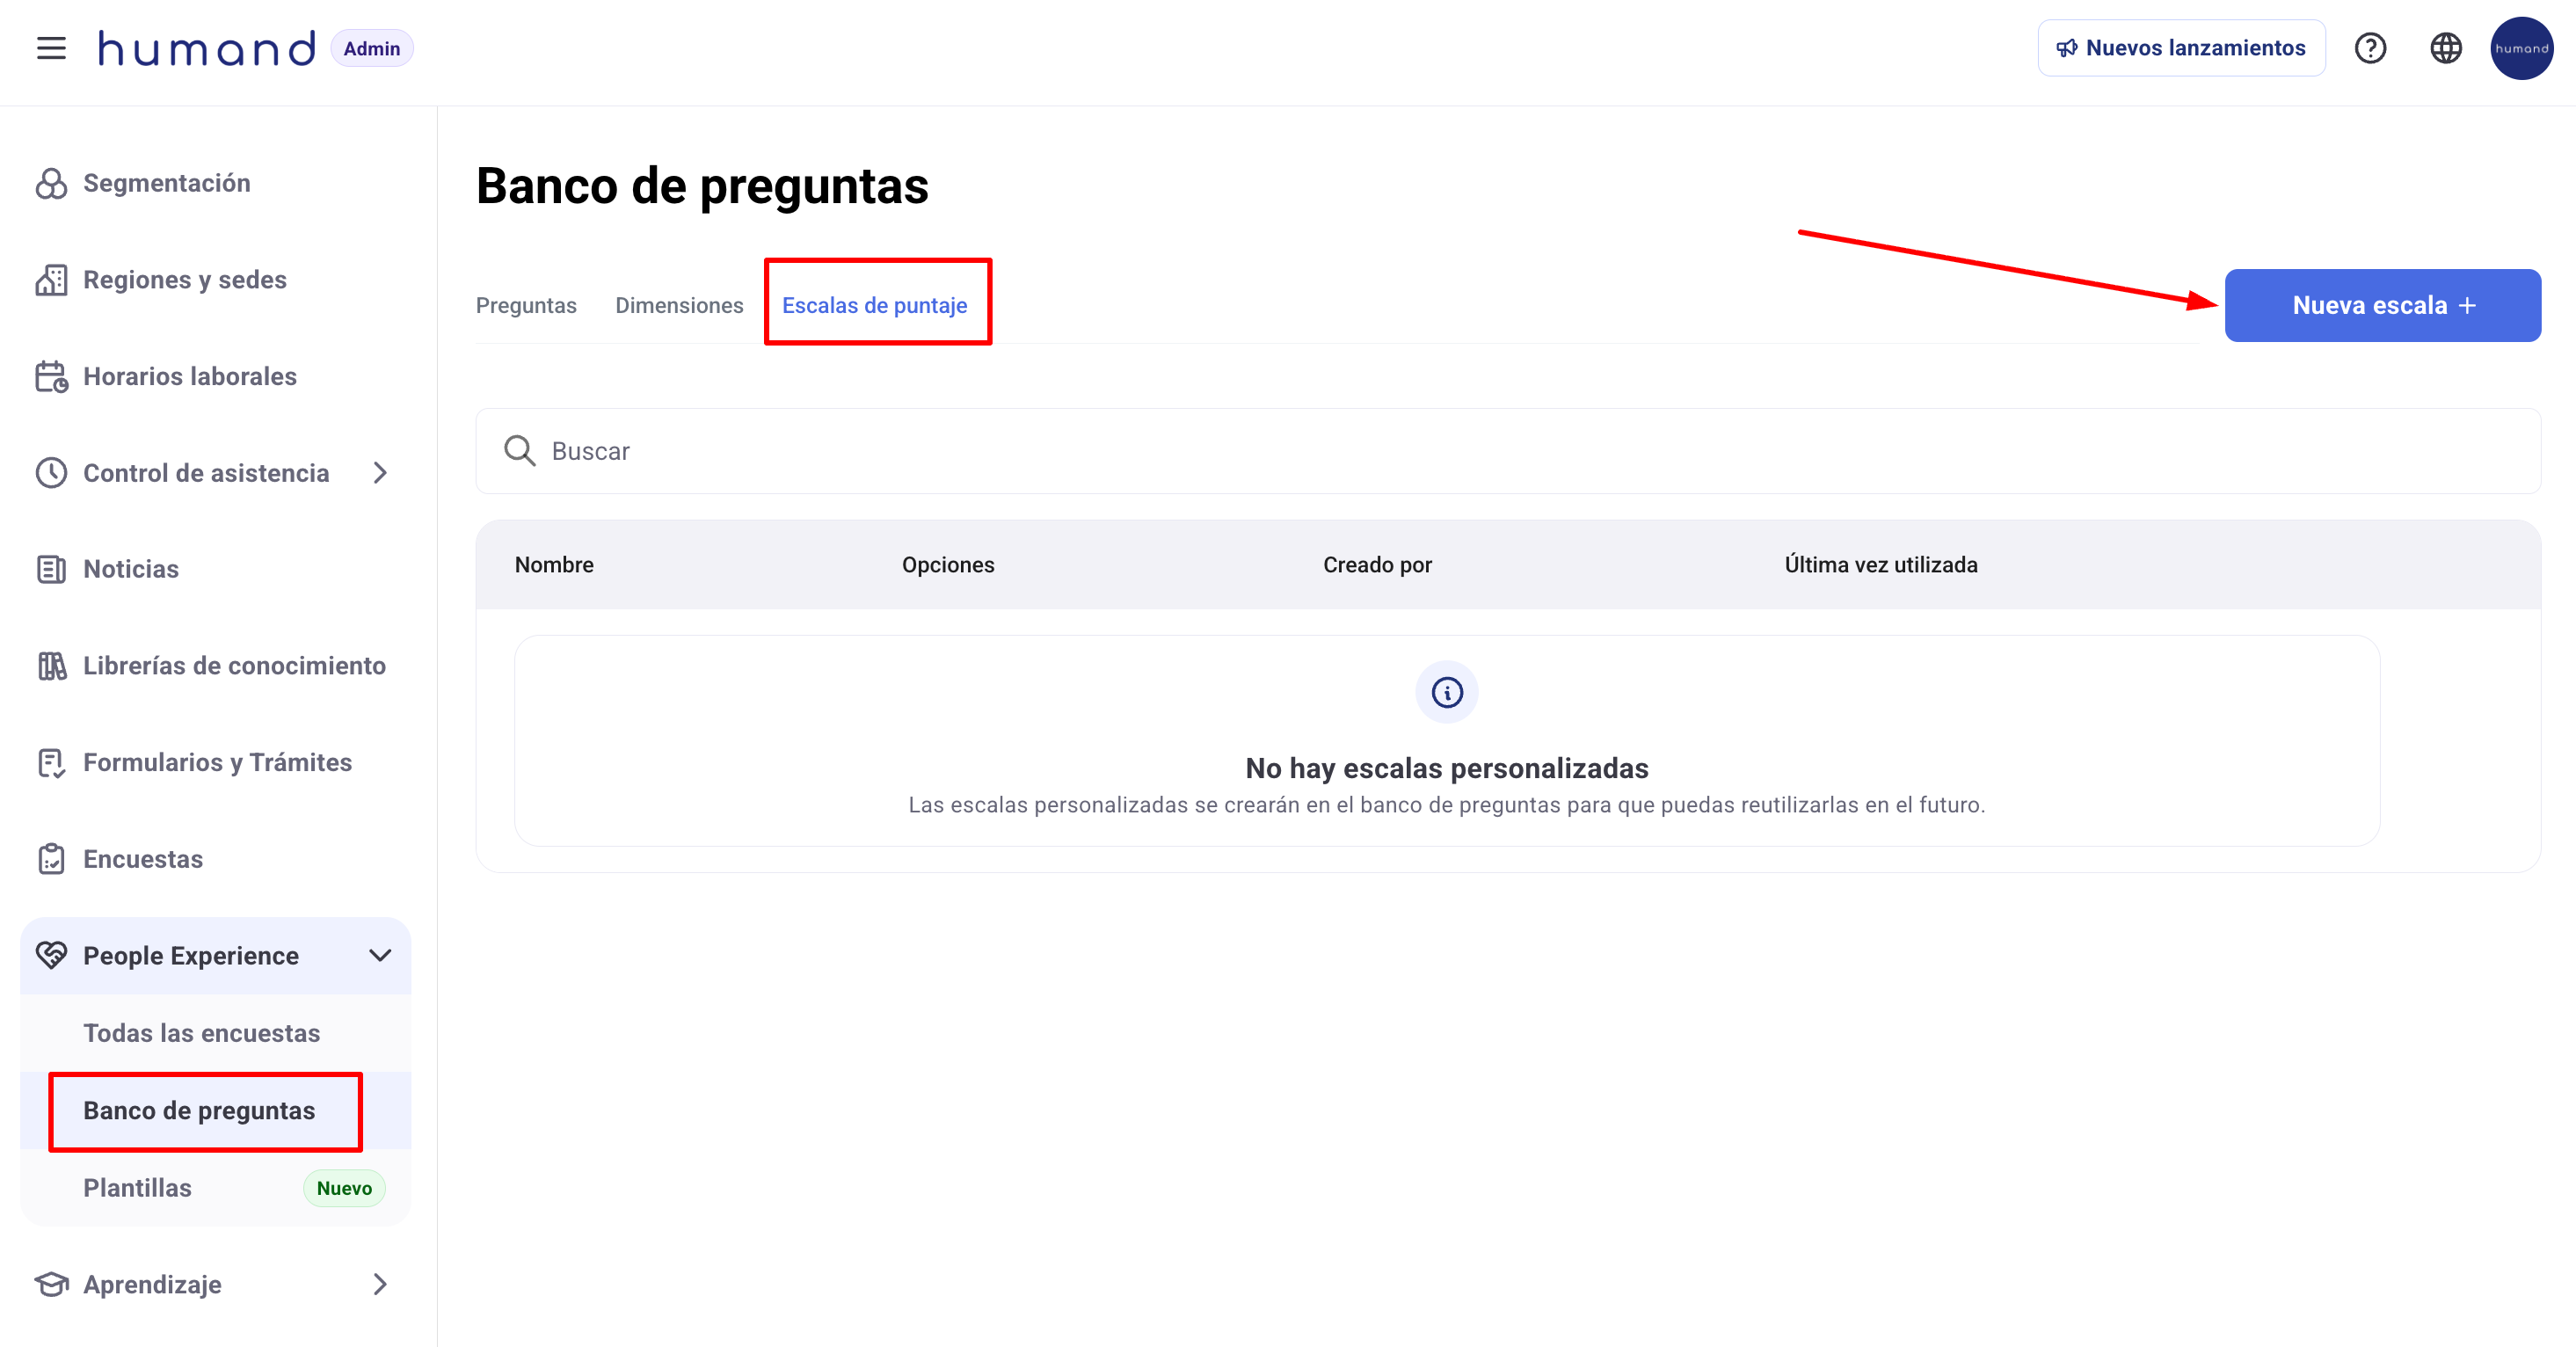Click the Nueva escala button

[x=2382, y=305]
